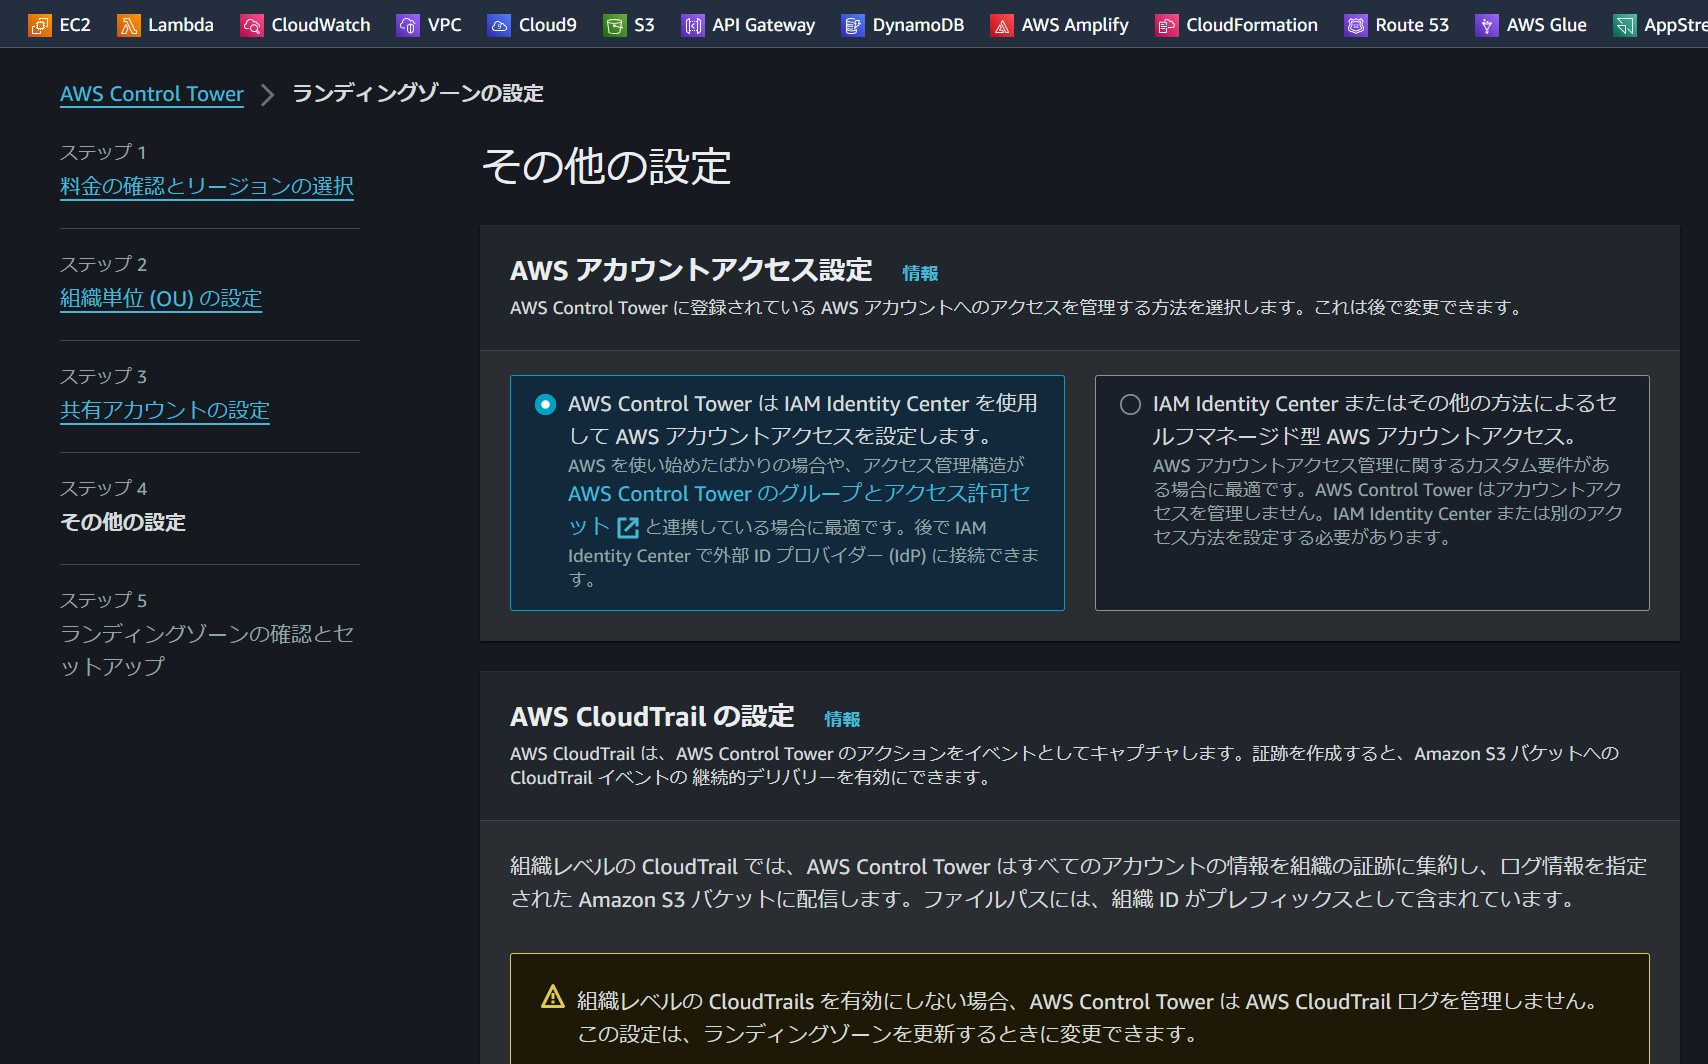Click the Cloud9 service icon
Image resolution: width=1708 pixels, height=1064 pixels.
[499, 25]
